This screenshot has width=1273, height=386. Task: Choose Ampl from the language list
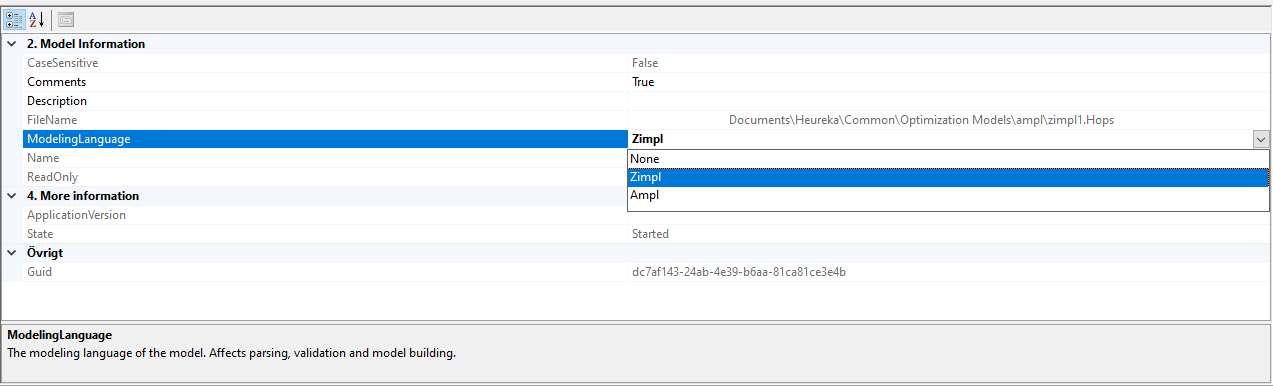coord(948,196)
